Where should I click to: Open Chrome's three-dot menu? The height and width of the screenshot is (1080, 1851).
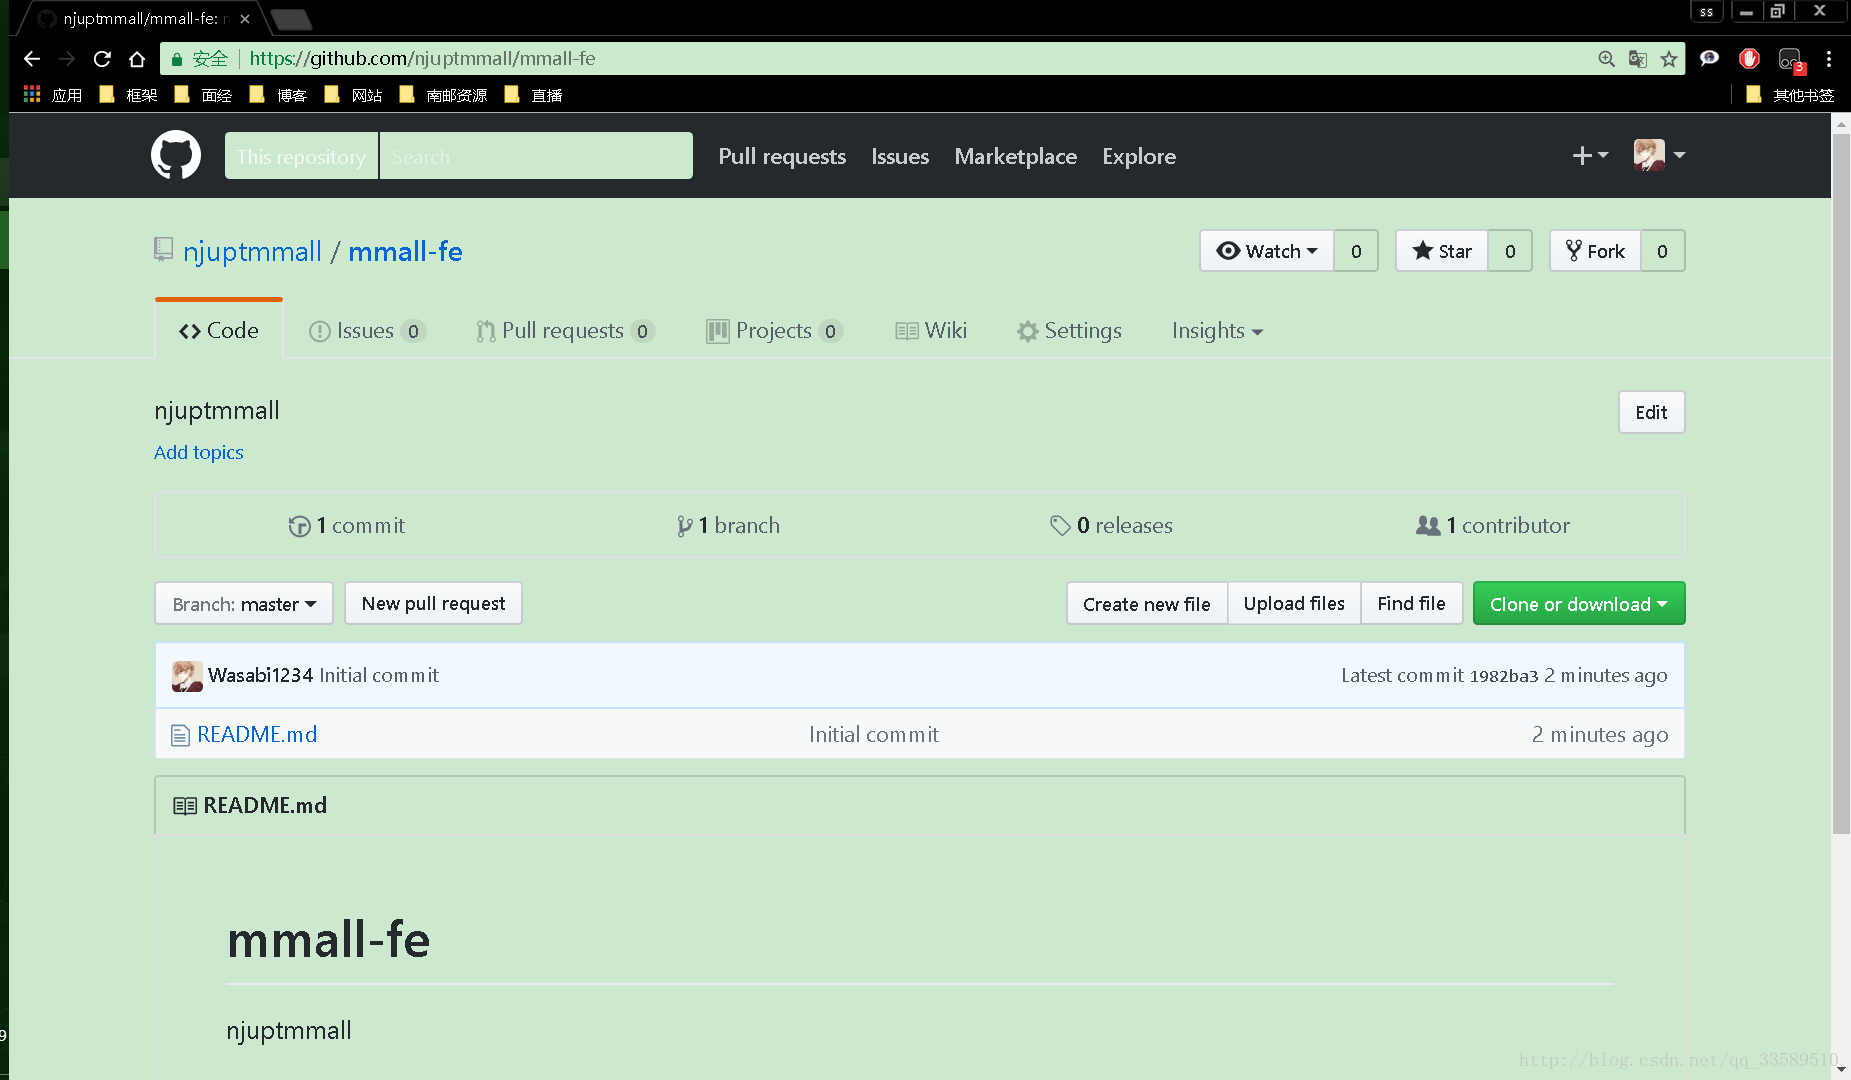(1829, 59)
